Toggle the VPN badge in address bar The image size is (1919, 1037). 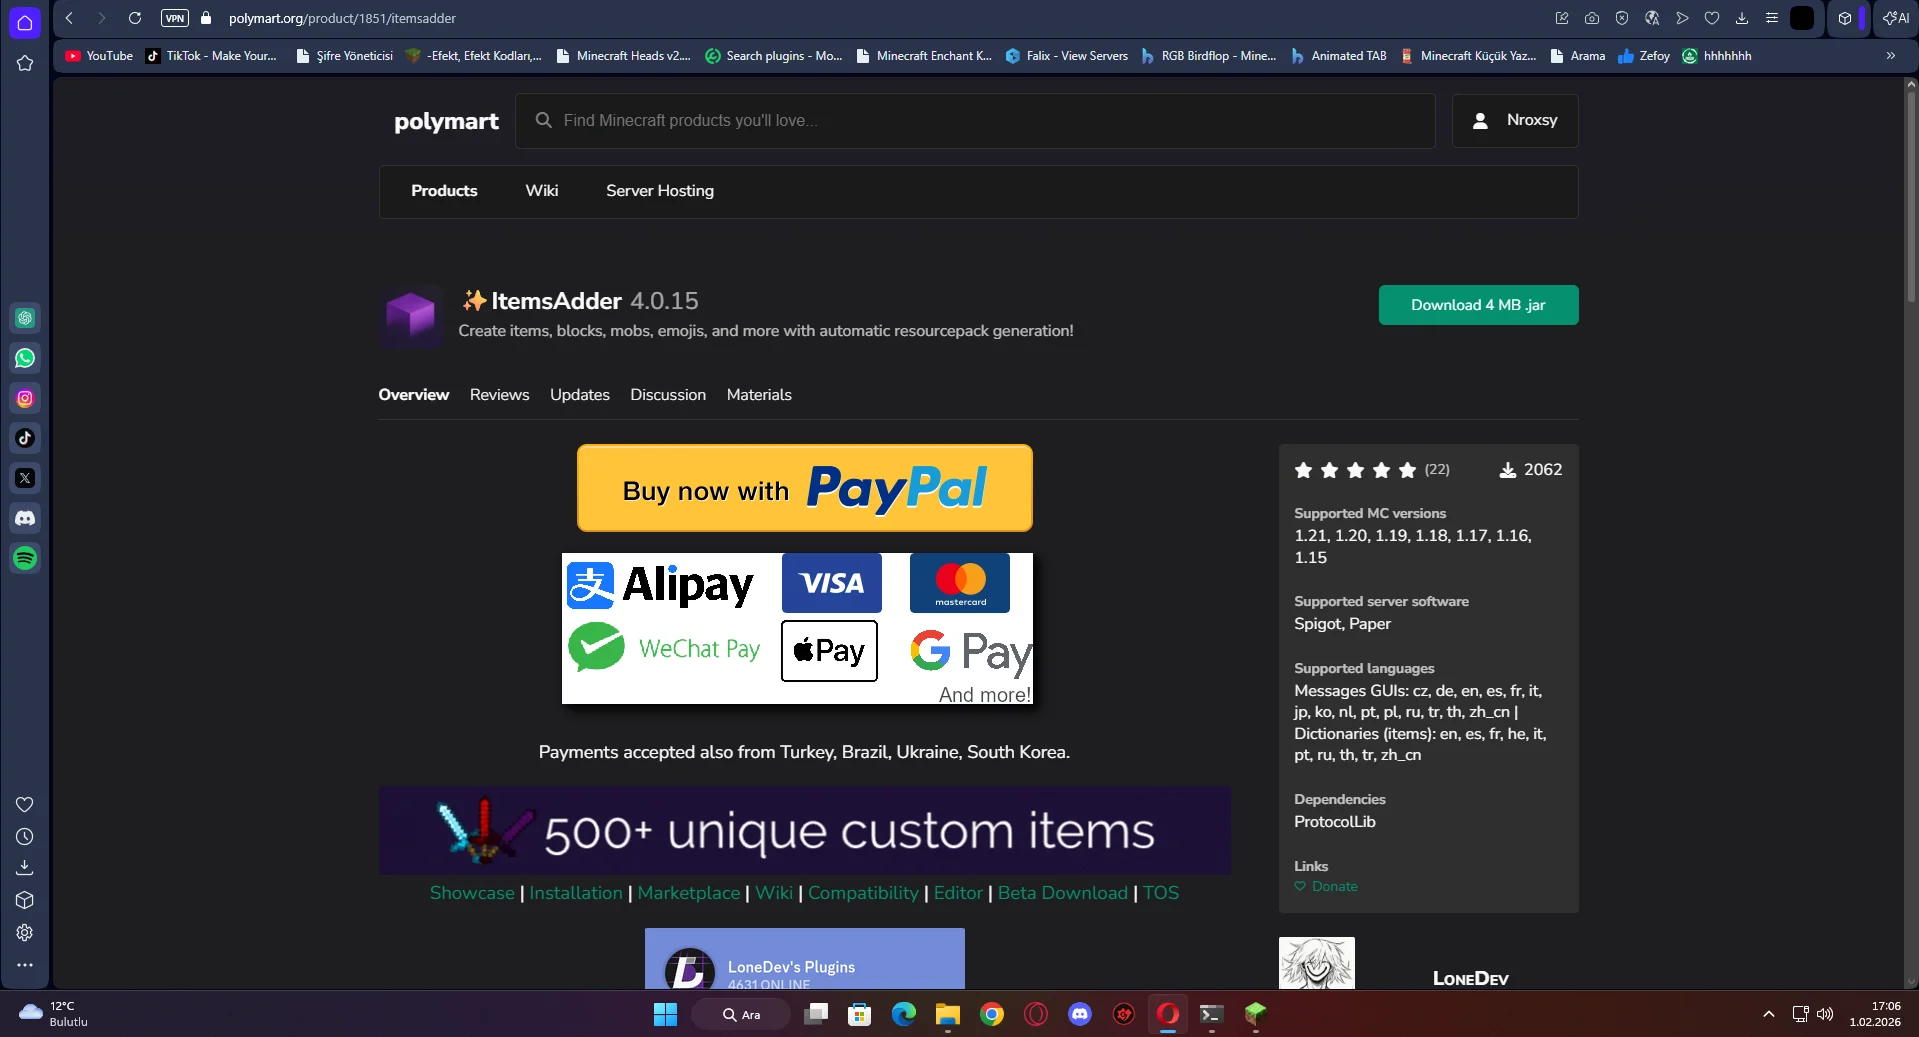point(175,18)
